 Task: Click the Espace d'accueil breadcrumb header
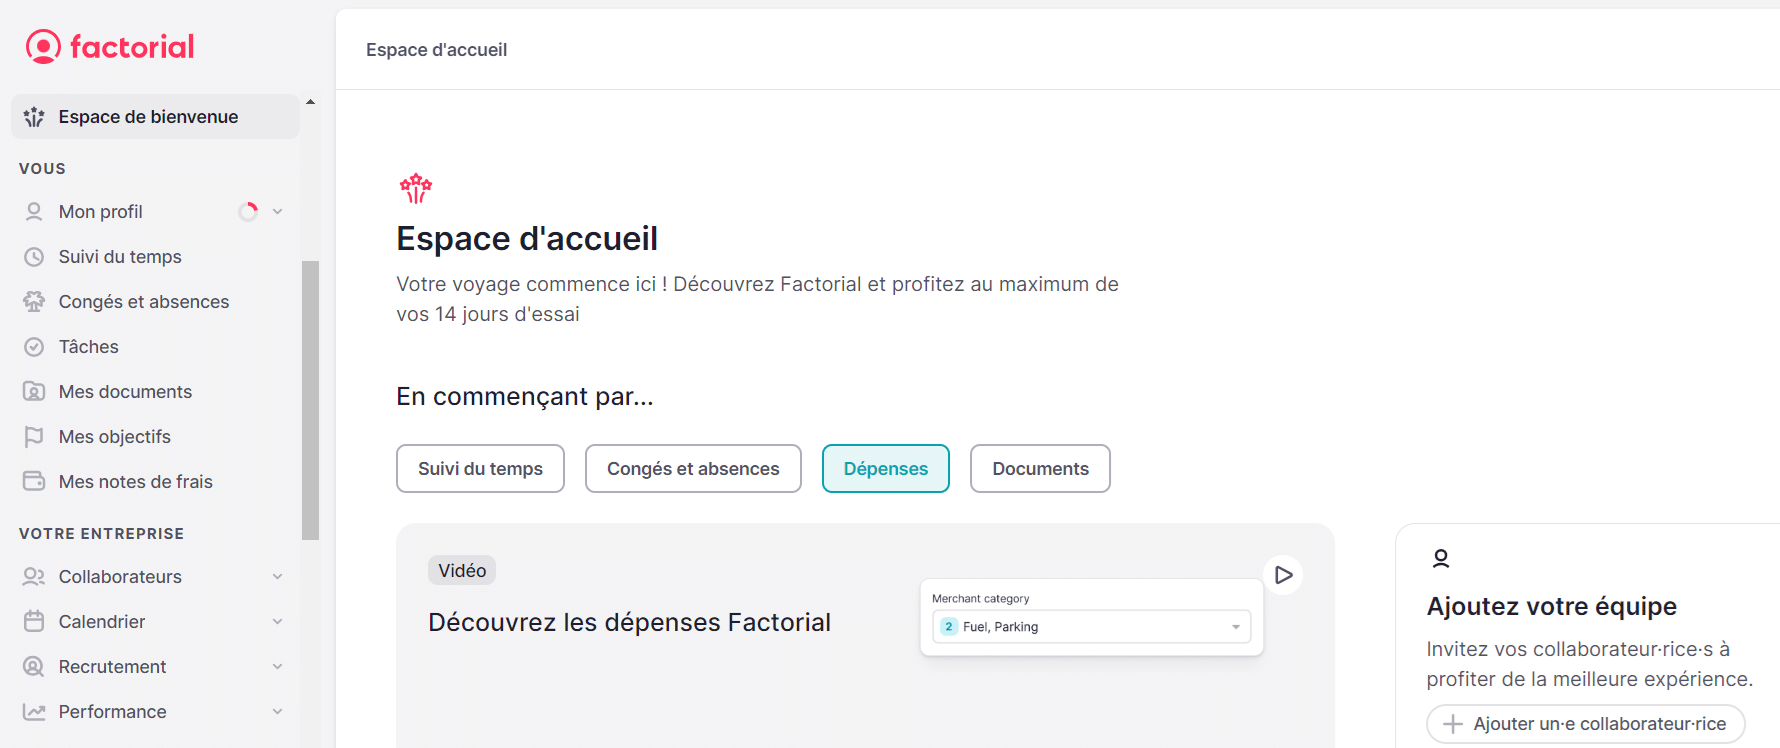(x=437, y=50)
